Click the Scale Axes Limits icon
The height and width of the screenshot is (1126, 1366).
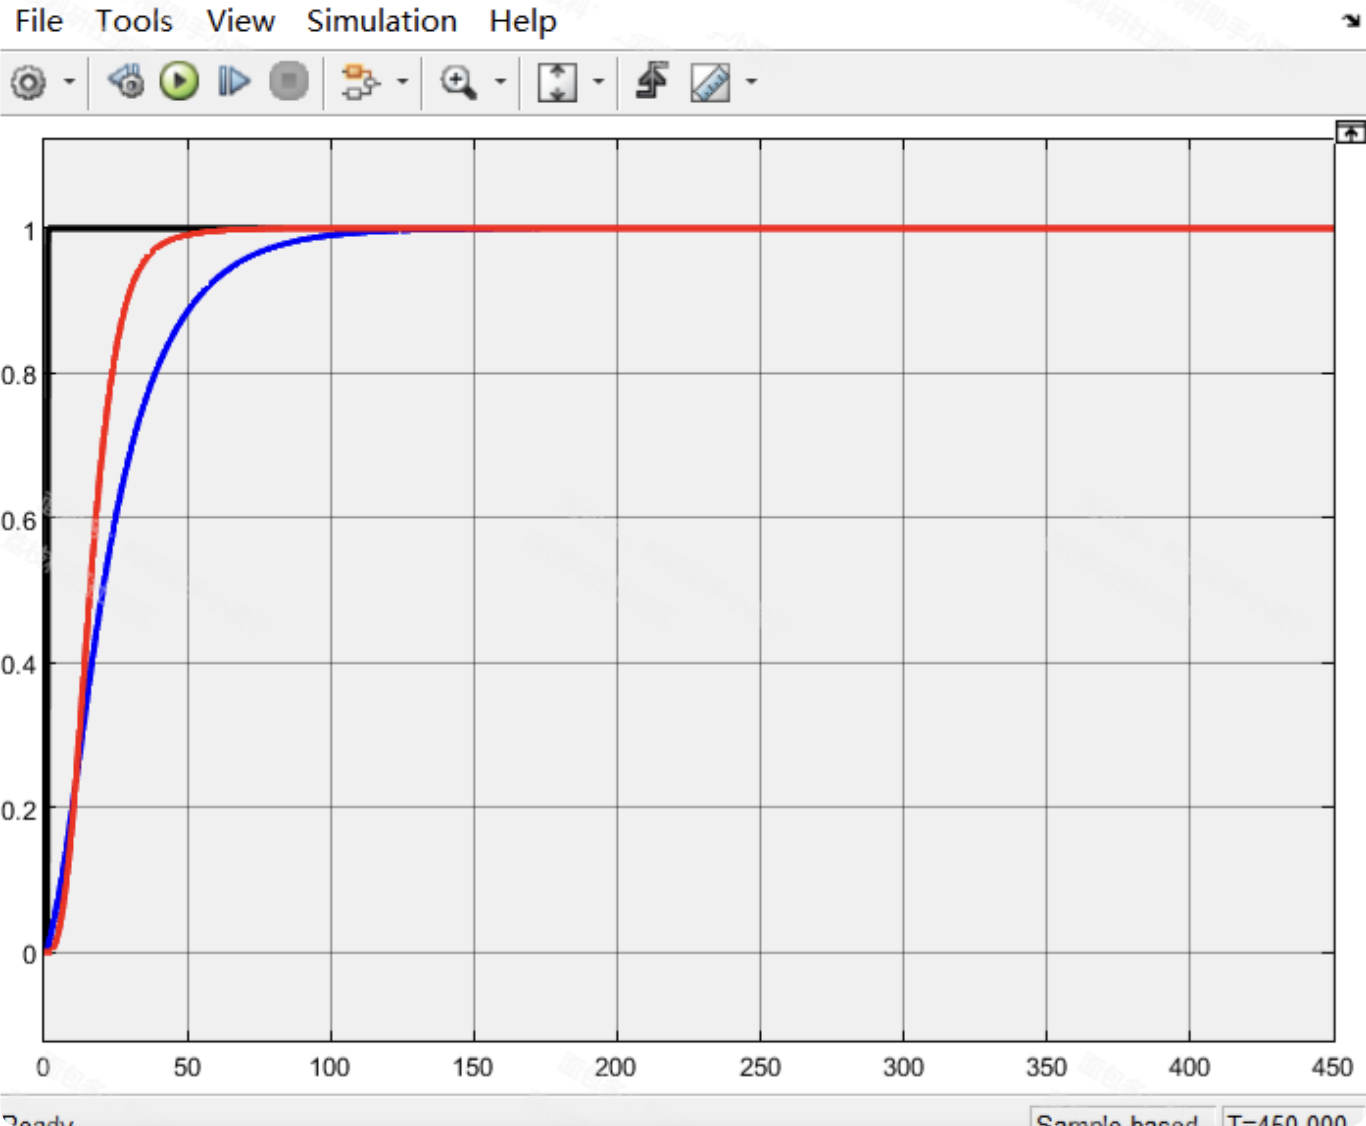557,82
